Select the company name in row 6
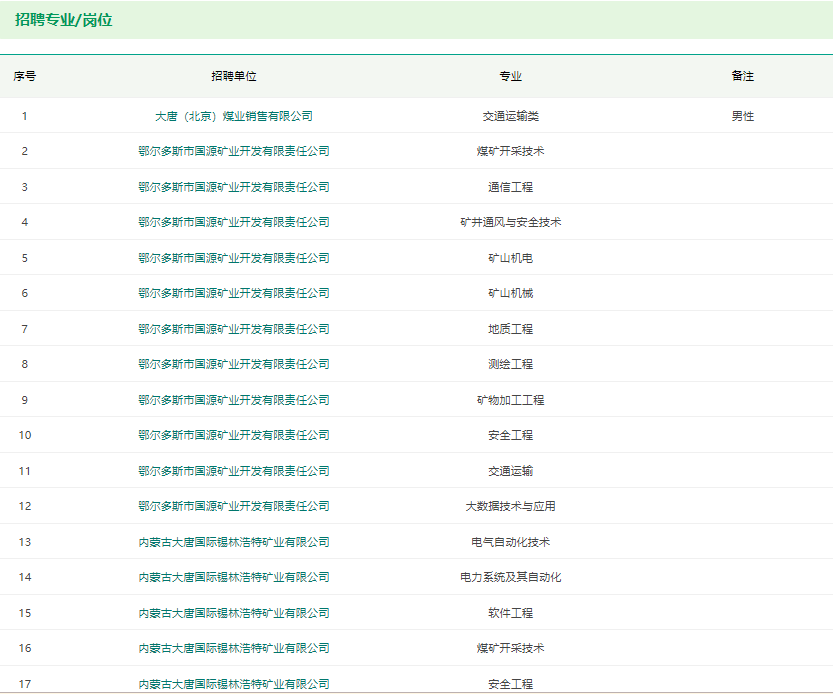This screenshot has width=833, height=694. pyautogui.click(x=234, y=293)
